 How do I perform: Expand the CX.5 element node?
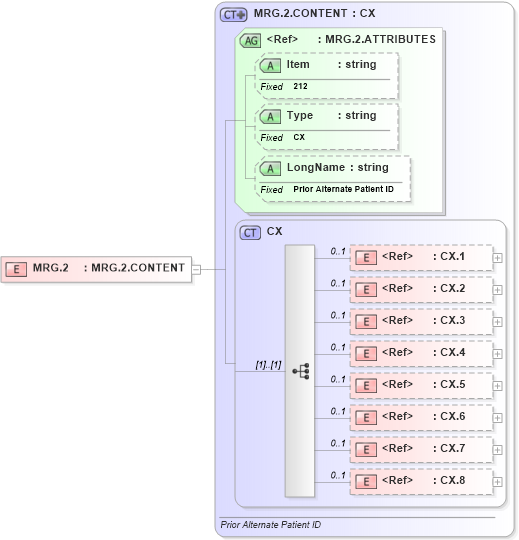(497, 386)
